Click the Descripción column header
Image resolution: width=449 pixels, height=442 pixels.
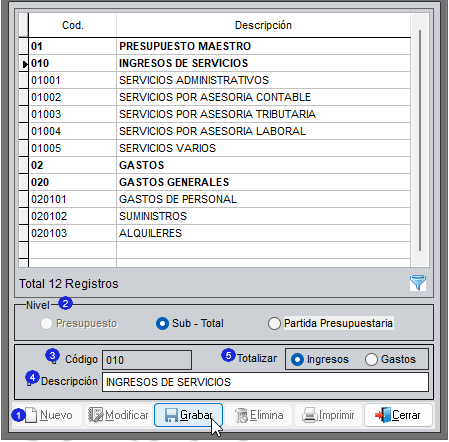point(263,25)
